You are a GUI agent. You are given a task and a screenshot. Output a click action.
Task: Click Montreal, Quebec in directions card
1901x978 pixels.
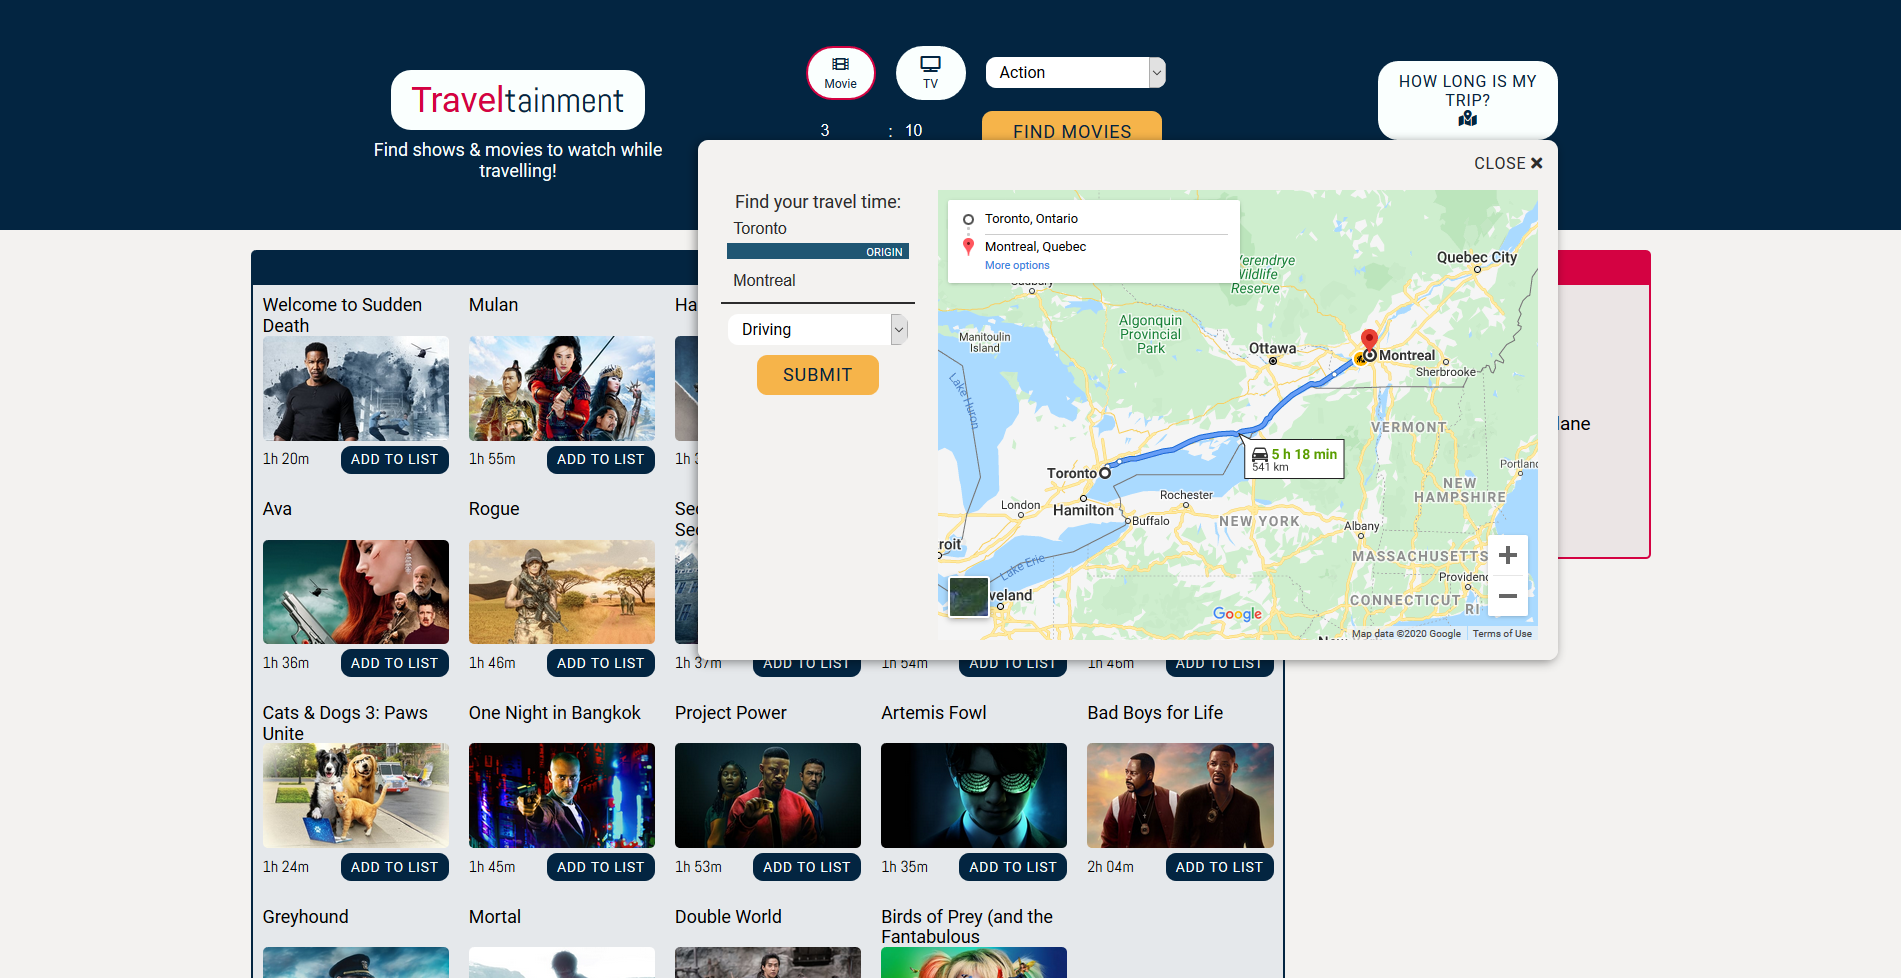click(1035, 247)
